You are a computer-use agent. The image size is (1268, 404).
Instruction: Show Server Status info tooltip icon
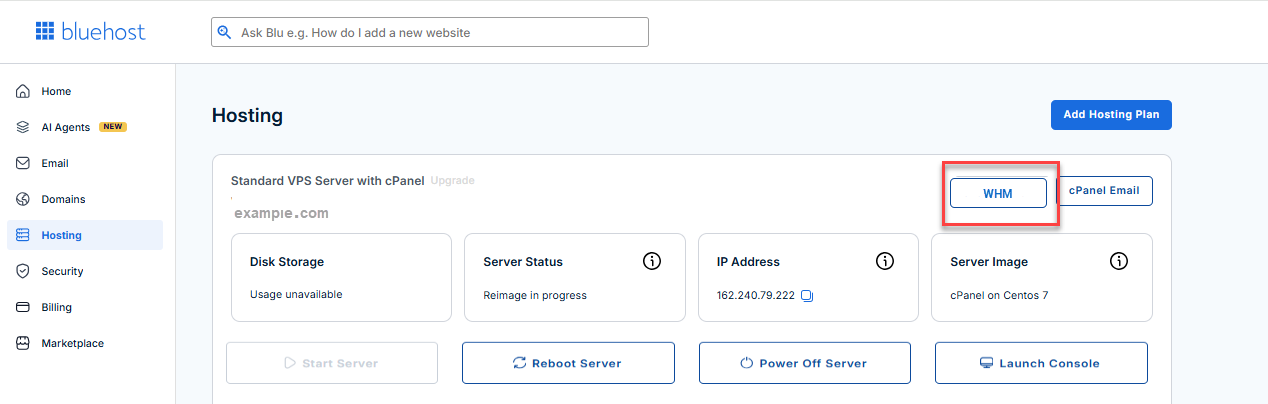[x=652, y=261]
